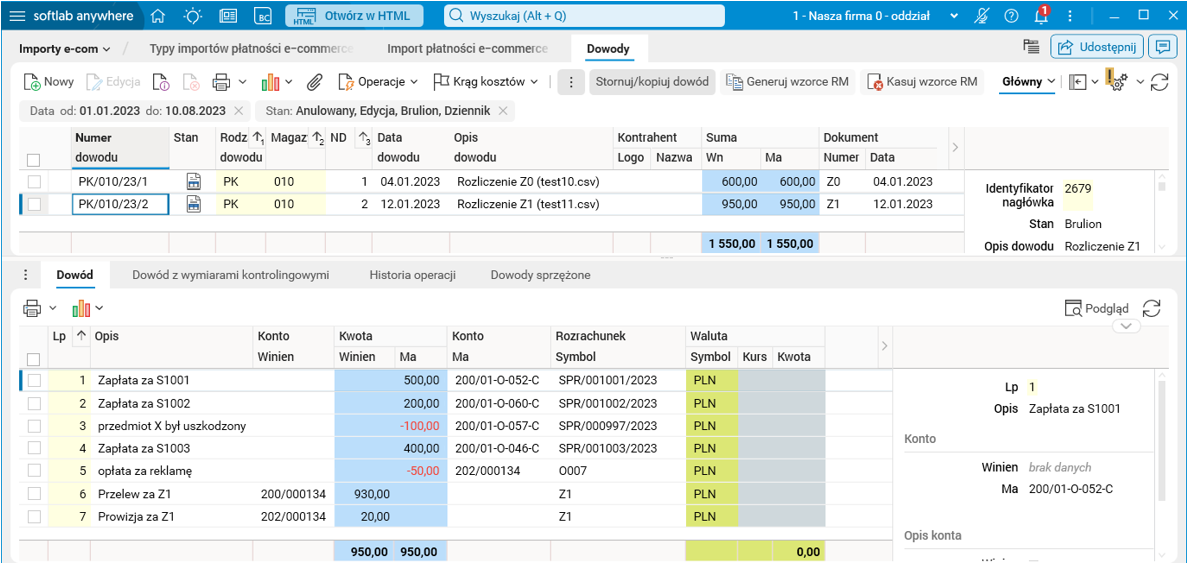The image size is (1187, 563).
Task: Click the Stornuj/kopiuj dowód button
Action: click(652, 82)
